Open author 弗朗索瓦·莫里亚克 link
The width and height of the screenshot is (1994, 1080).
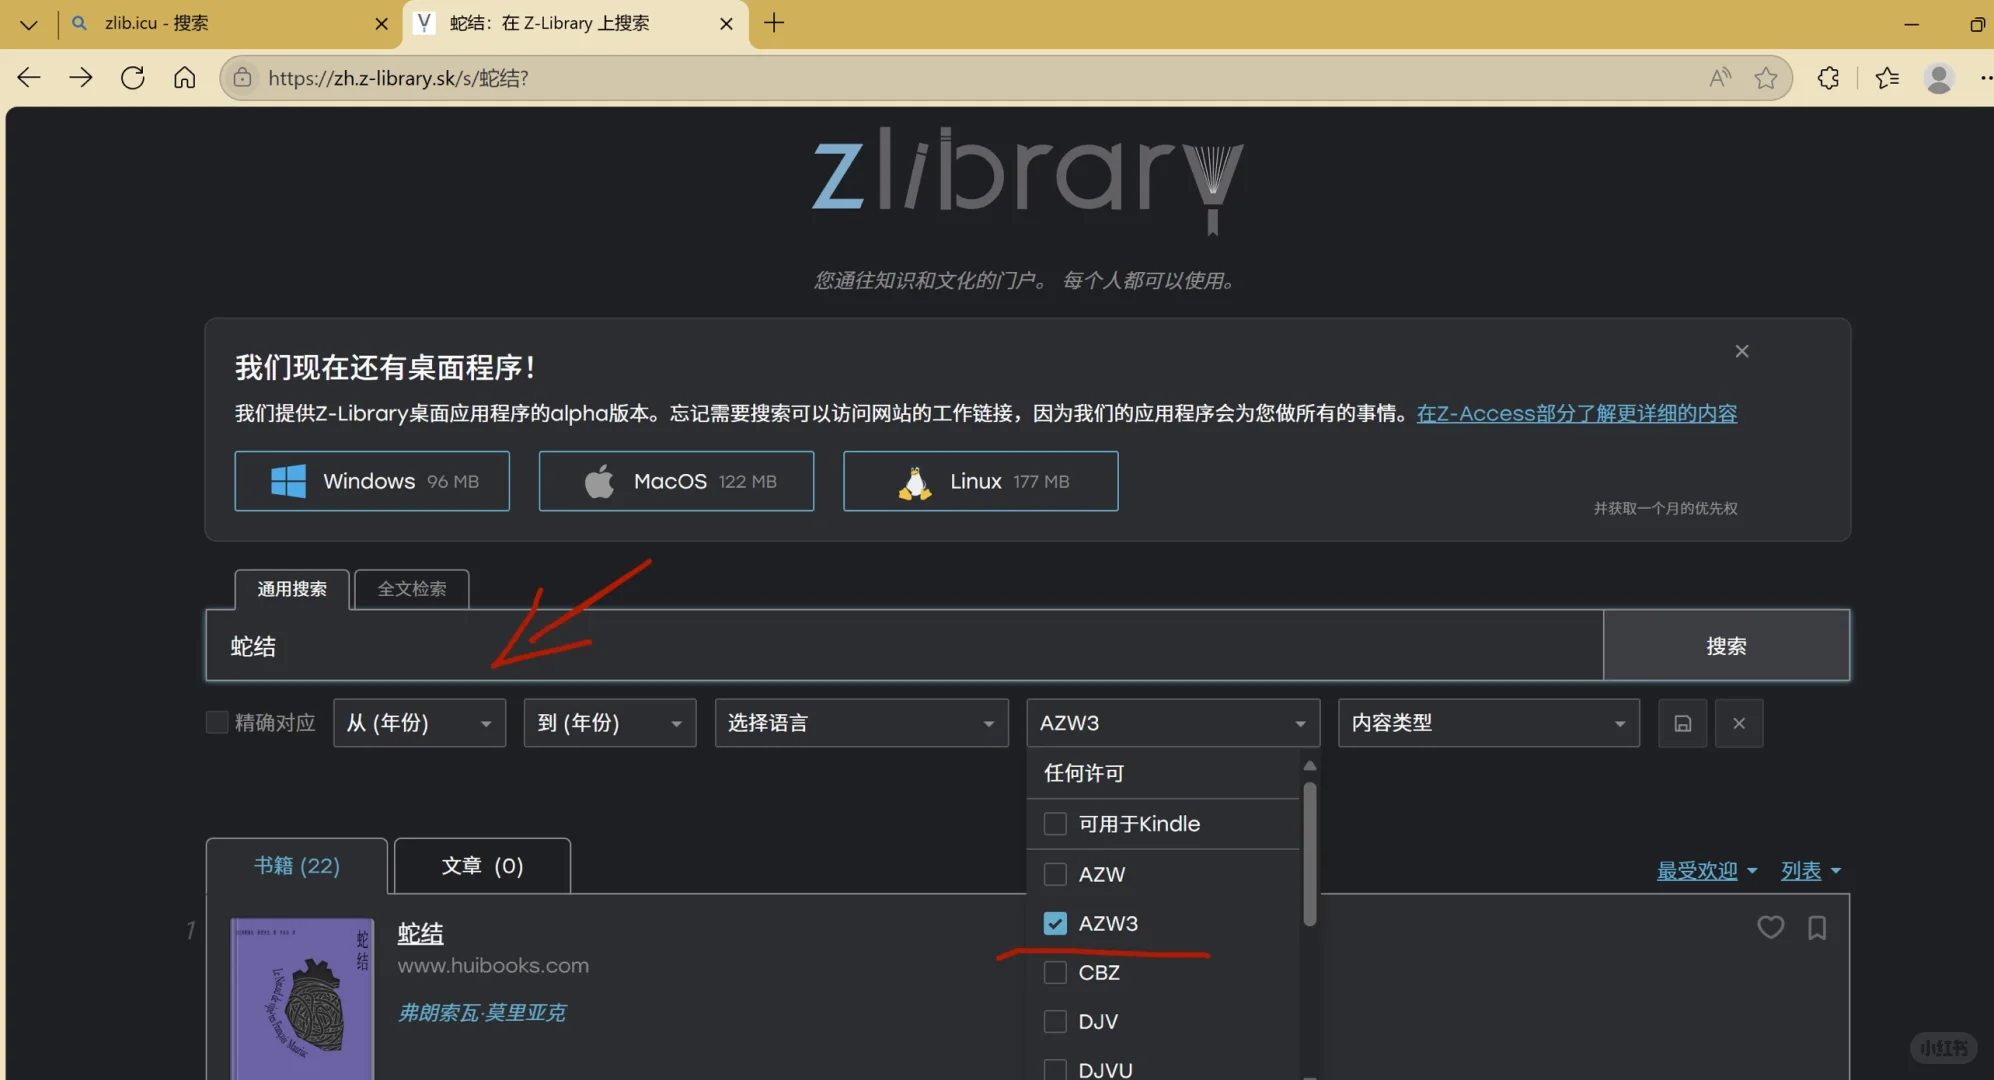482,1012
